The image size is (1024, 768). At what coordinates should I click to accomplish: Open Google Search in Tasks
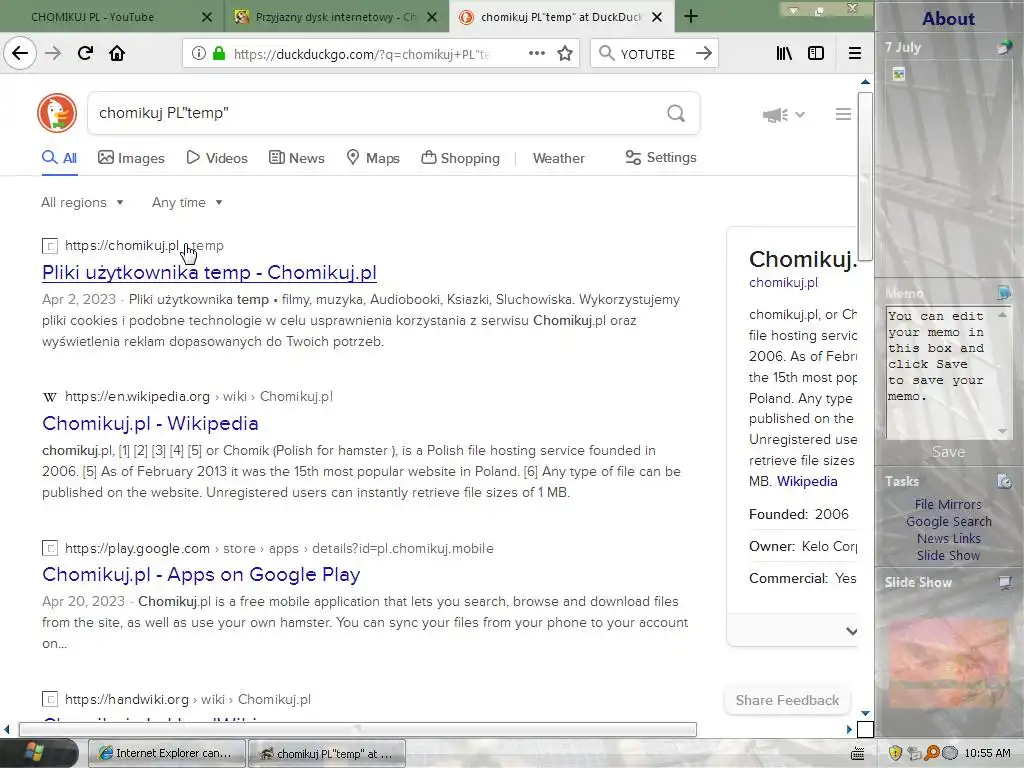(948, 521)
